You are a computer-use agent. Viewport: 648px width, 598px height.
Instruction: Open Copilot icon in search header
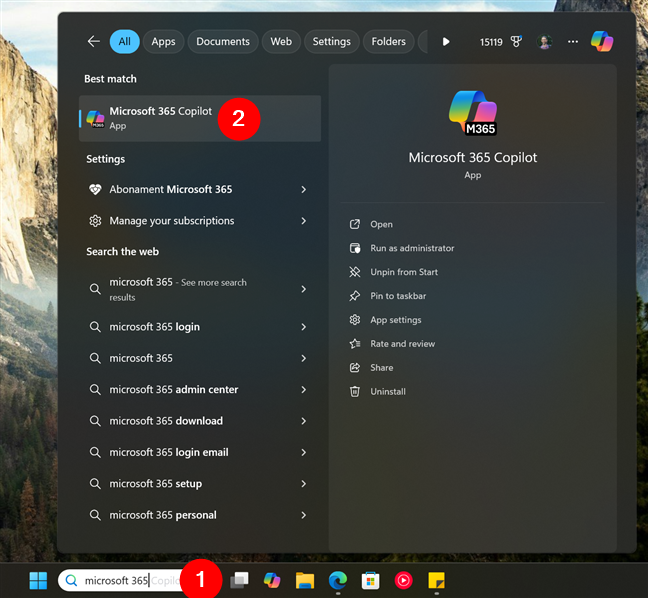(602, 41)
